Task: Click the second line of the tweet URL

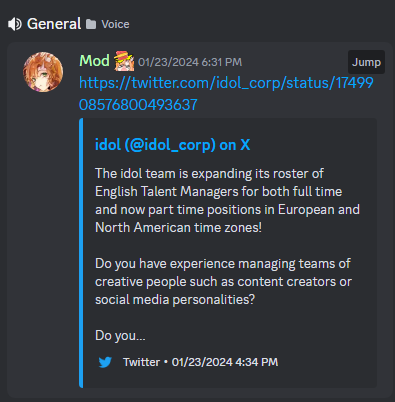Action: pyautogui.click(x=138, y=105)
